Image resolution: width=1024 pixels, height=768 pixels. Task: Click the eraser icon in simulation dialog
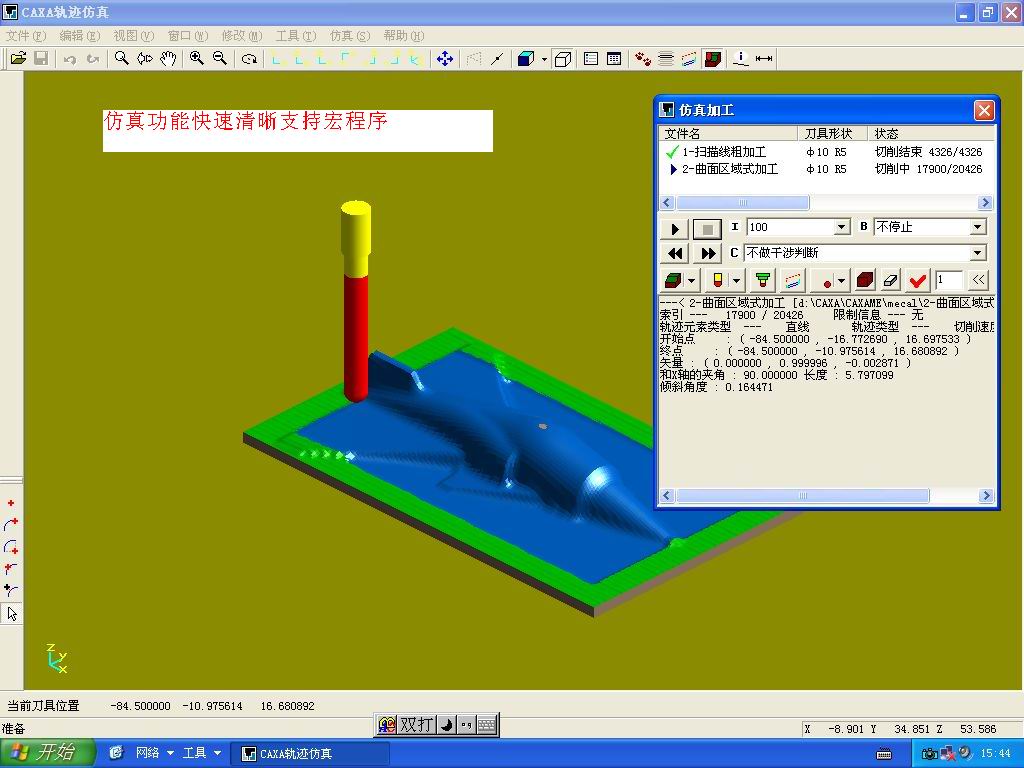click(891, 281)
